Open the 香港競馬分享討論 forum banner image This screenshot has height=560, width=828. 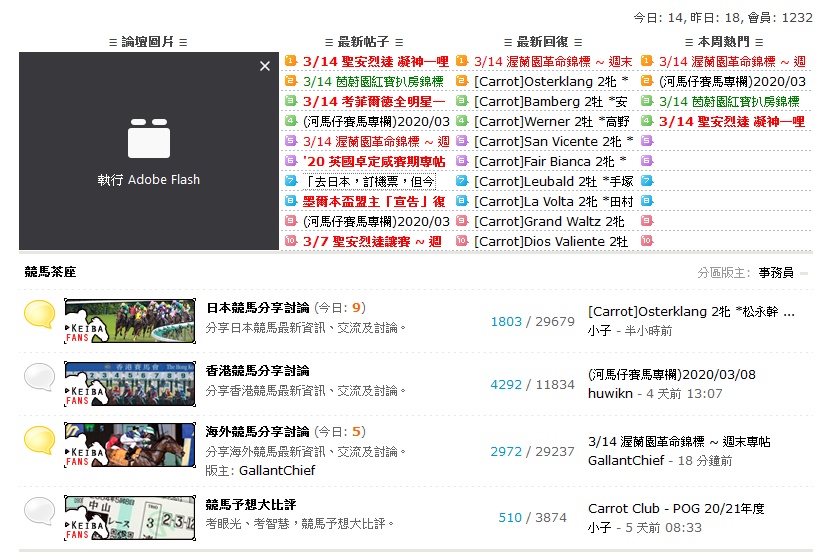pos(129,385)
